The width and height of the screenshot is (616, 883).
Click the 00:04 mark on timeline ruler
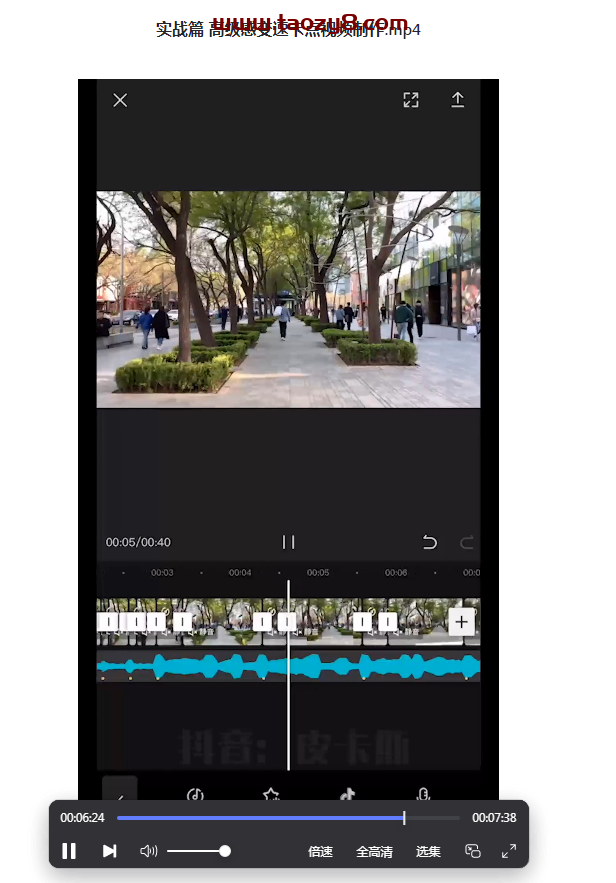coord(240,573)
